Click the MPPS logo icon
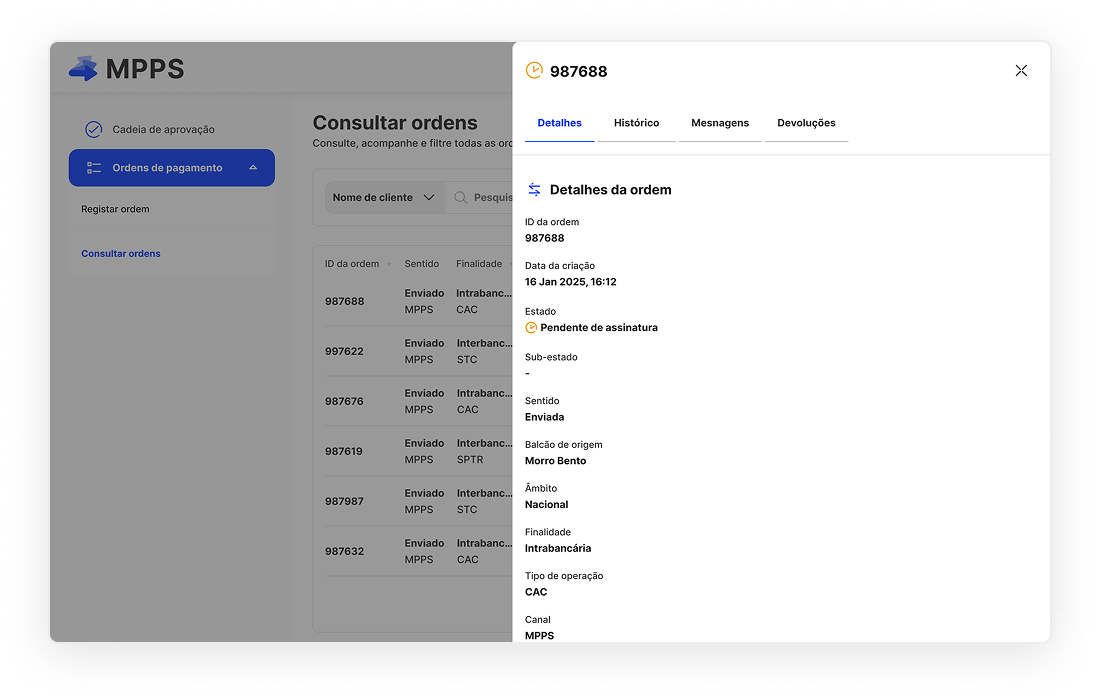 pyautogui.click(x=83, y=69)
